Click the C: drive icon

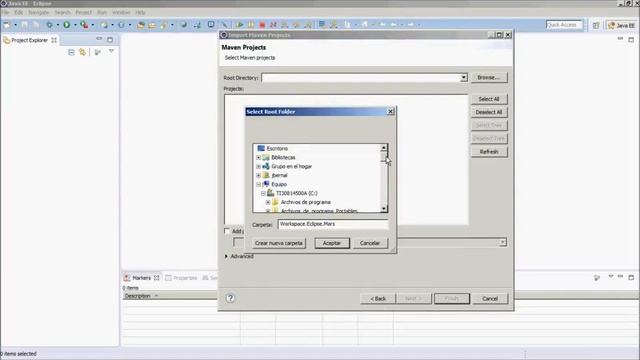click(271, 193)
